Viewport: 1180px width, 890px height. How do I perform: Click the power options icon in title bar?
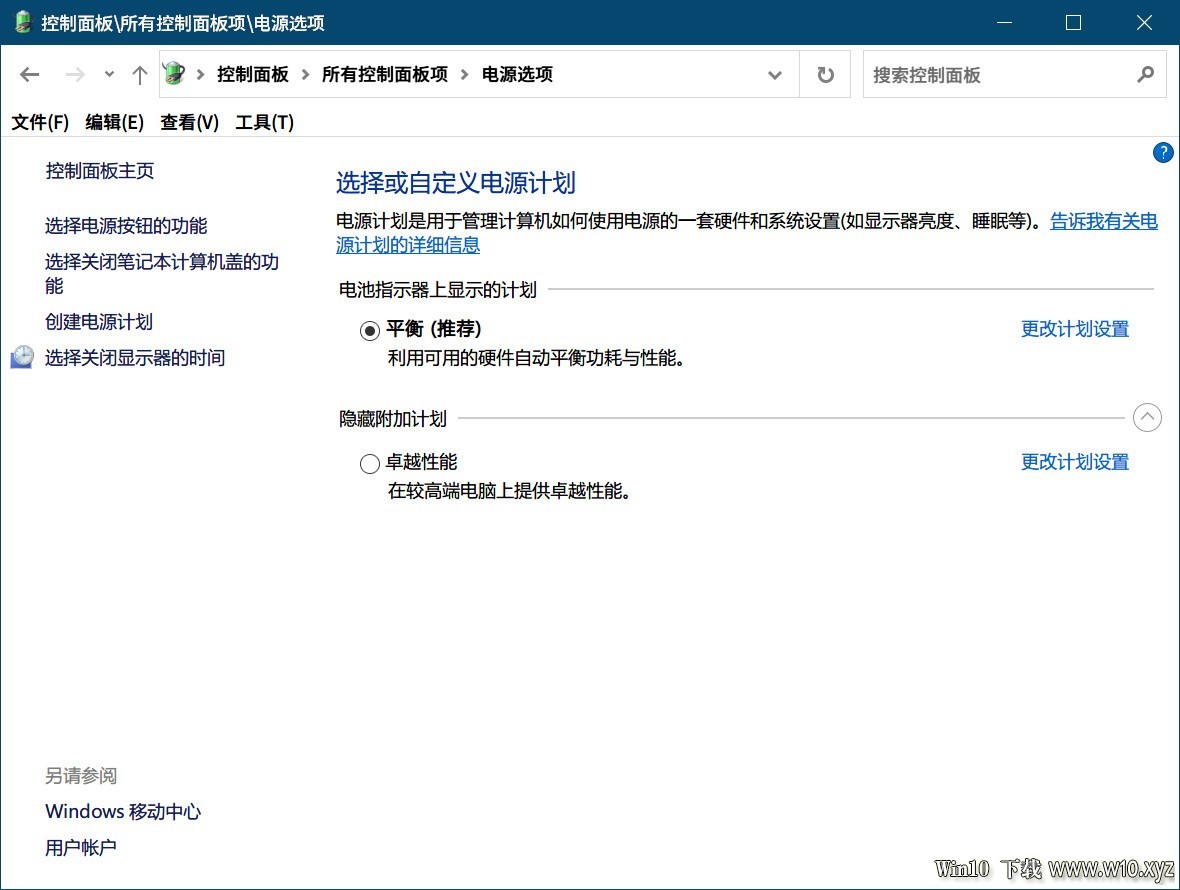(x=22, y=22)
